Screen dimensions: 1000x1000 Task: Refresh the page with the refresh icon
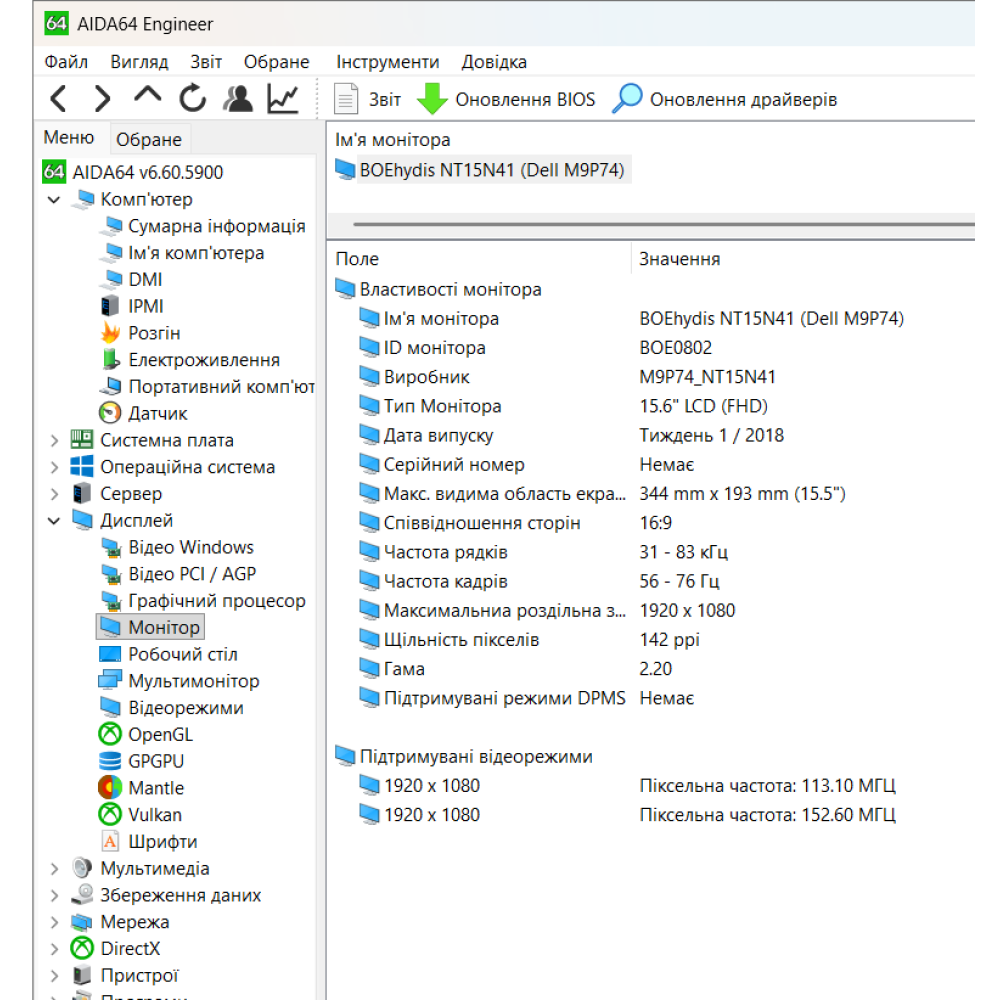tap(191, 98)
